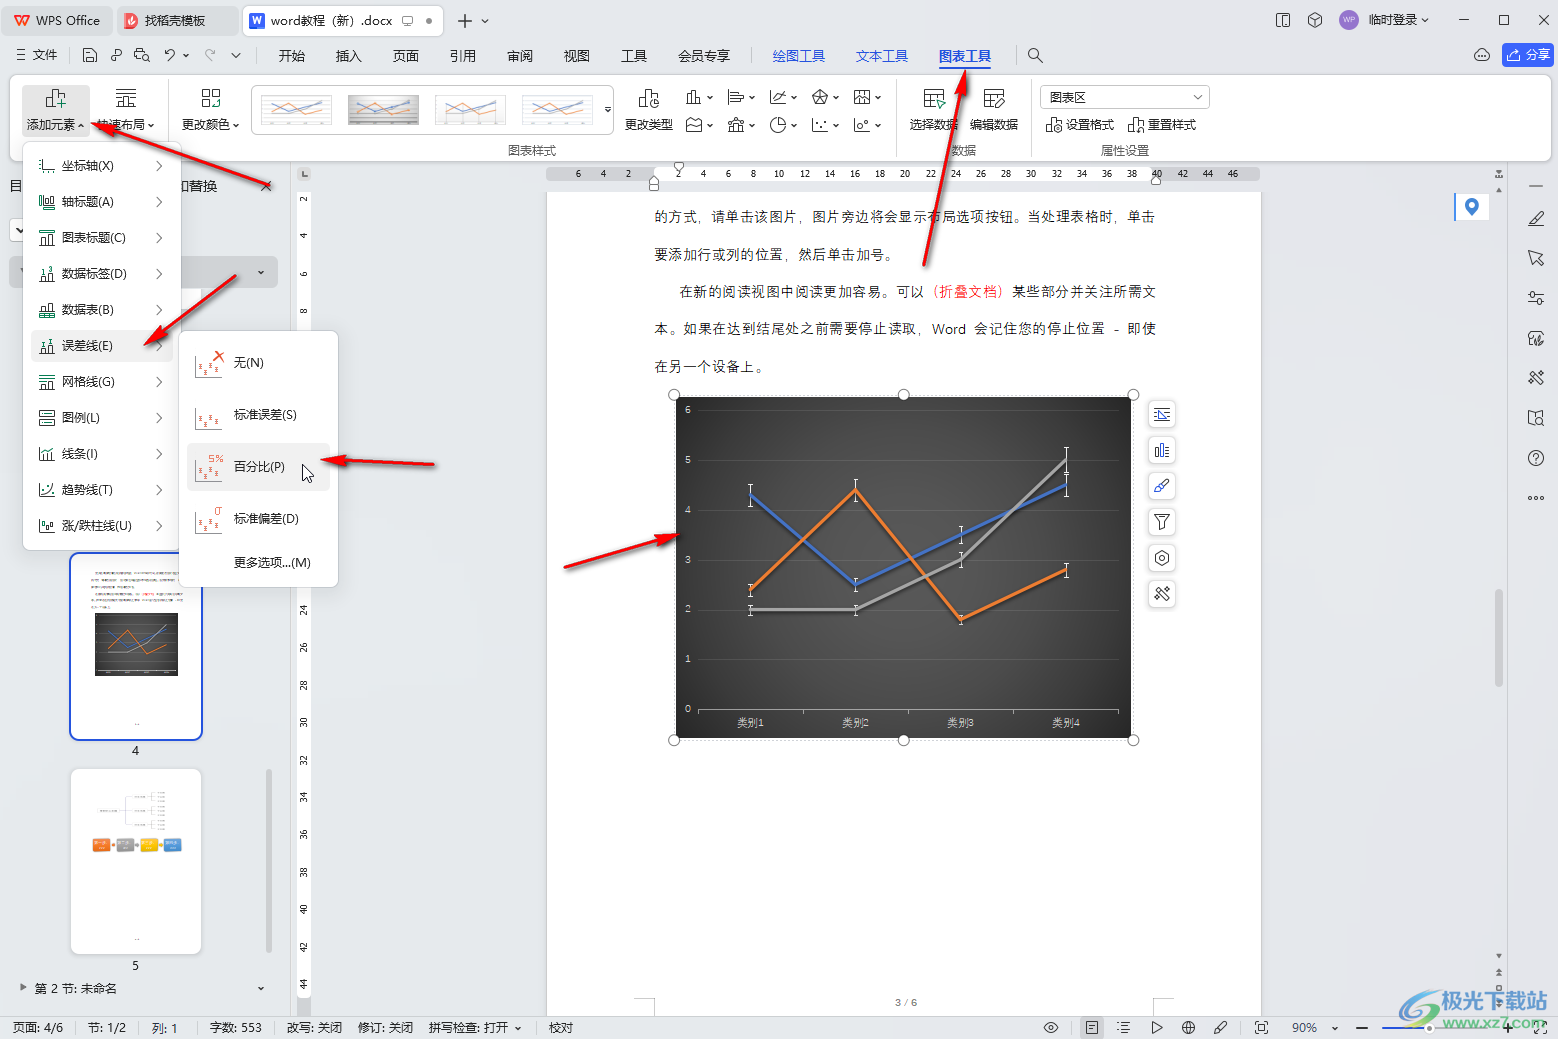Click the zoom out minus button
The width and height of the screenshot is (1558, 1039).
tap(1362, 1028)
